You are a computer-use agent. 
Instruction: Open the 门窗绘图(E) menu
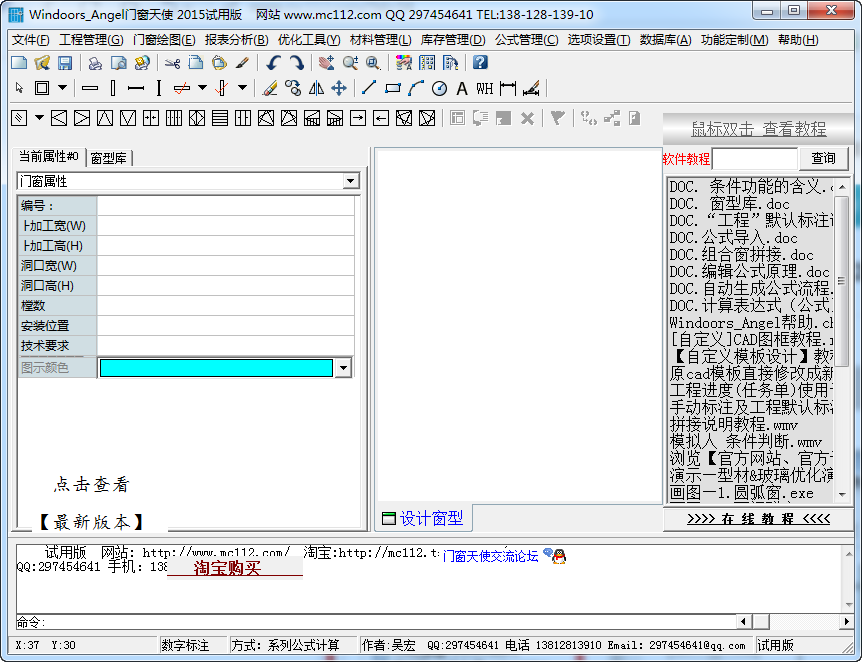(164, 40)
